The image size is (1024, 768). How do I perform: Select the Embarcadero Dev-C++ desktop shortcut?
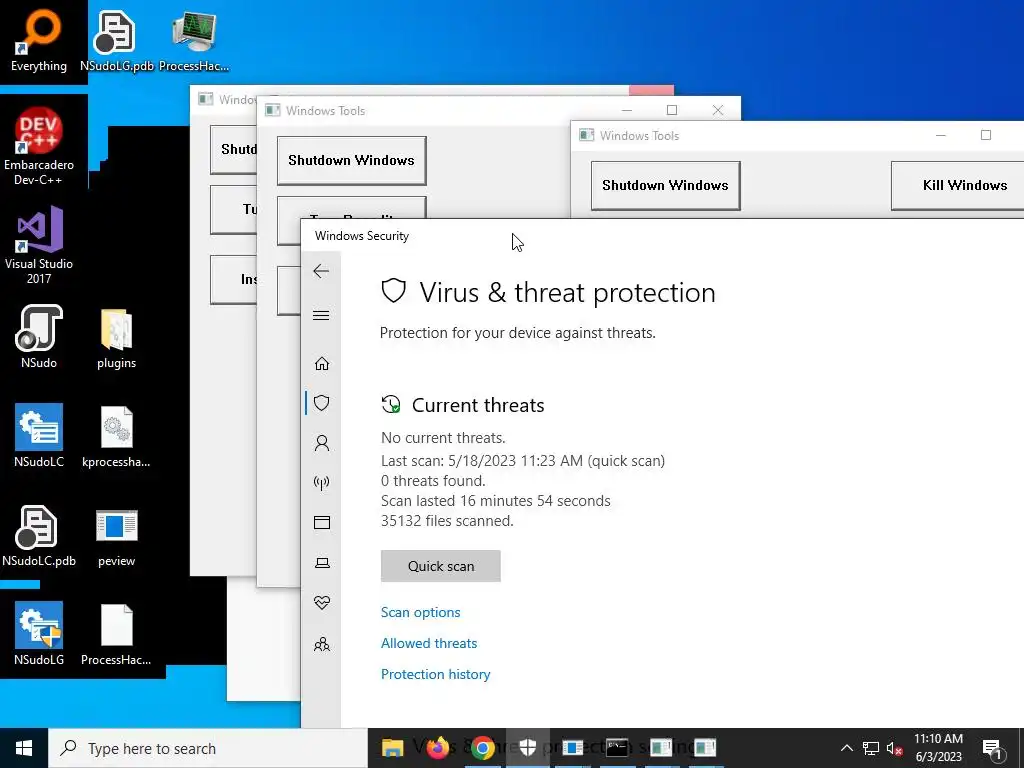tap(39, 146)
